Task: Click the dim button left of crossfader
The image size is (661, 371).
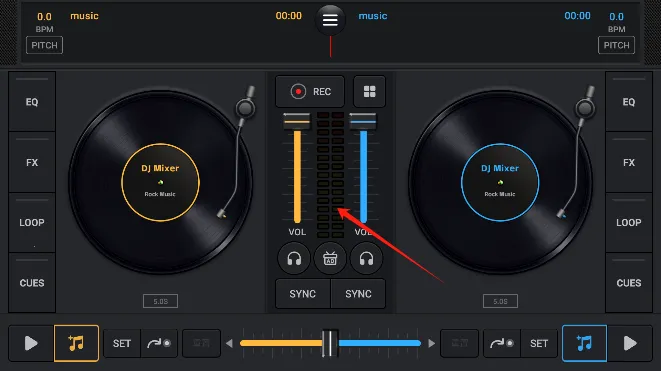Action: (x=201, y=343)
